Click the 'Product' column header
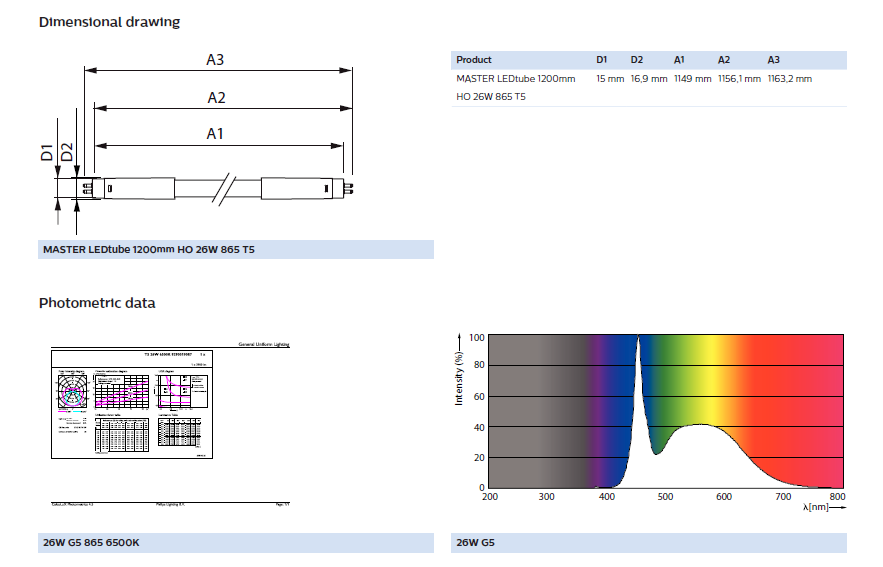This screenshot has height=567, width=883. pos(474,60)
